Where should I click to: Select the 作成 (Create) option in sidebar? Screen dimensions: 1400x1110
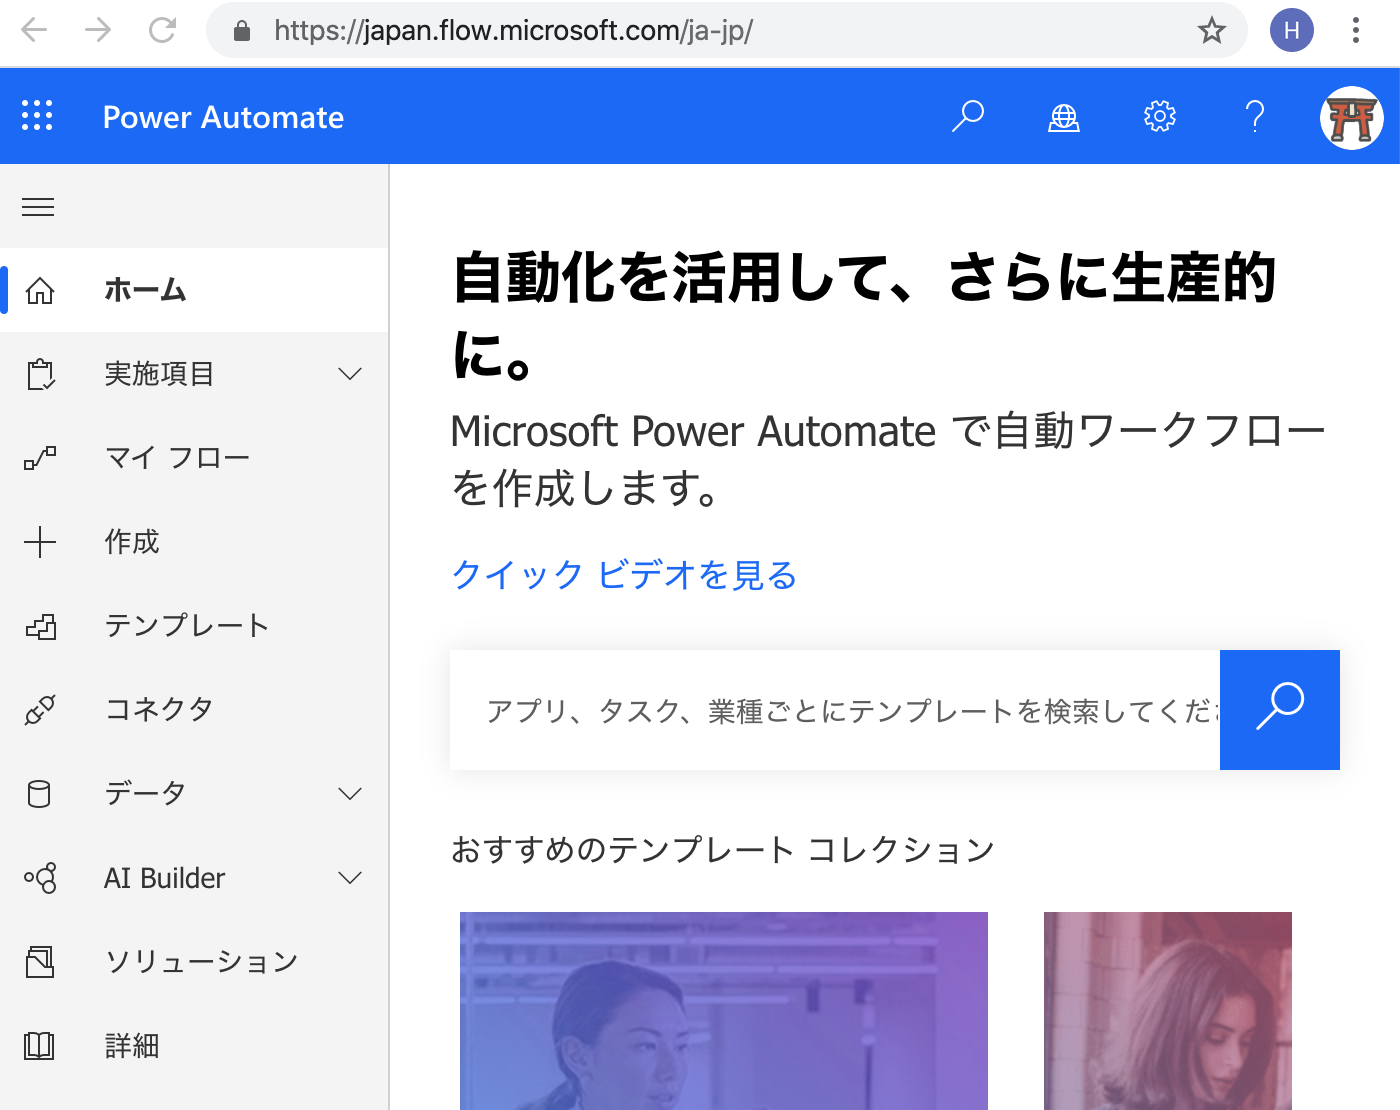click(131, 542)
